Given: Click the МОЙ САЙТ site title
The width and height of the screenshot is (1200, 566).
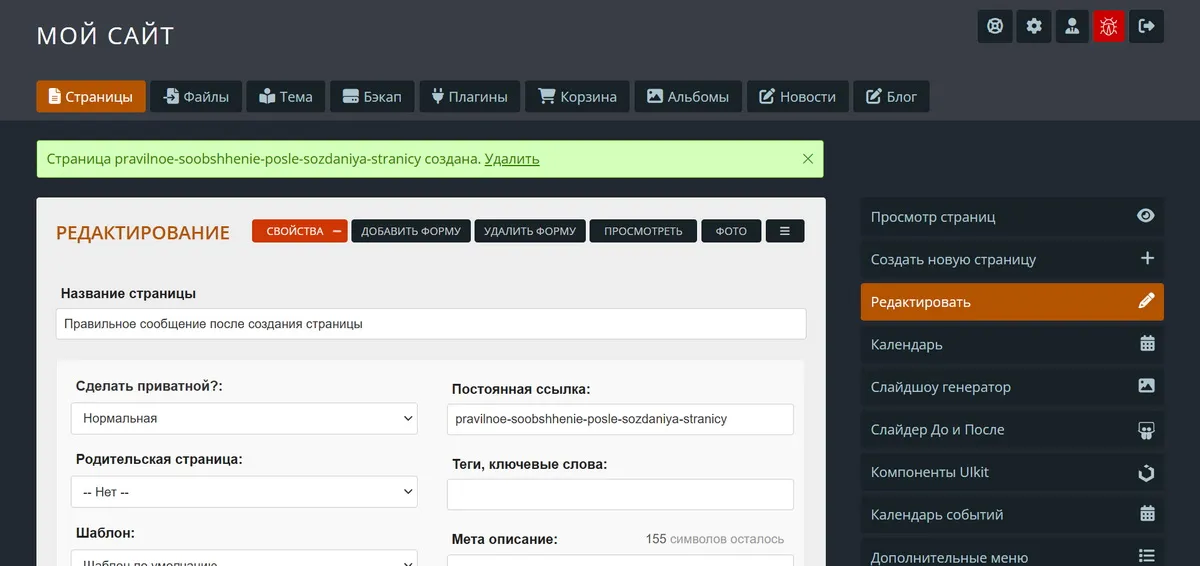Looking at the screenshot, I should click(106, 36).
